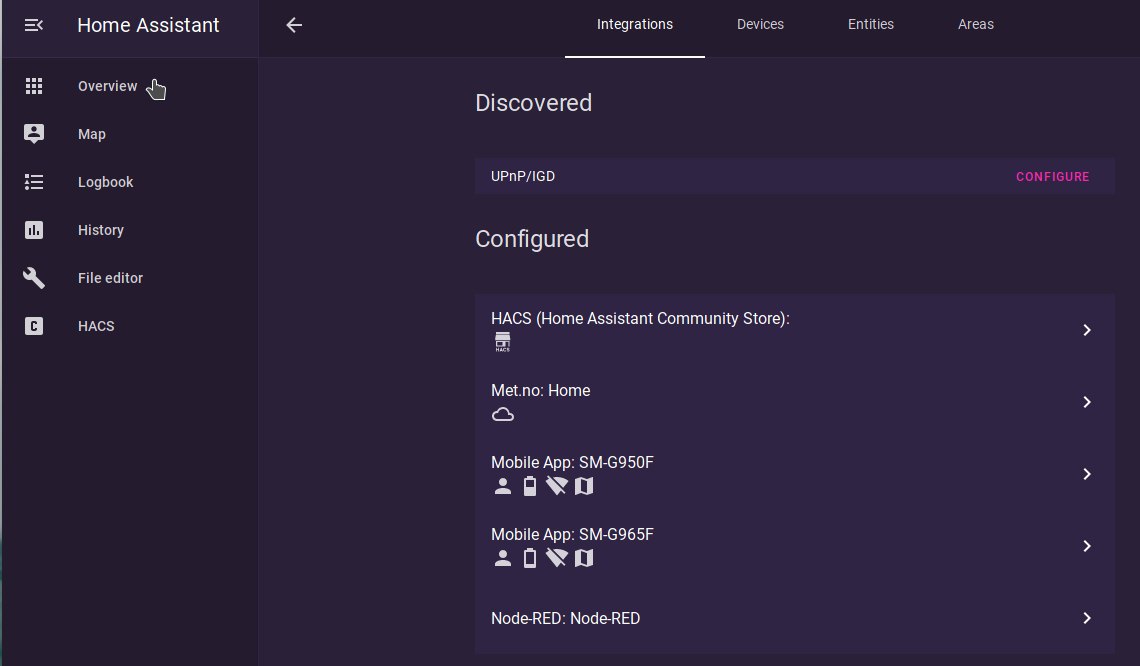Screen dimensions: 1140x666
Task: Click map icon under SM-G965F
Action: click(584, 558)
